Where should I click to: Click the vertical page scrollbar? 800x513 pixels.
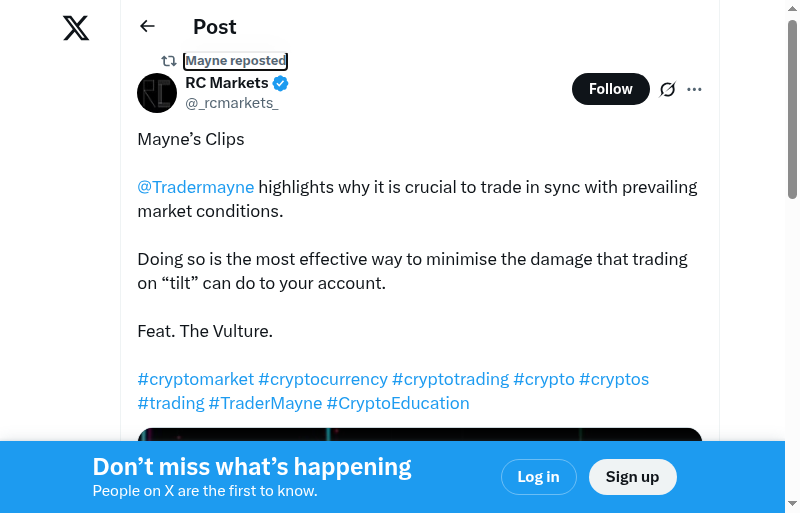pos(793,110)
